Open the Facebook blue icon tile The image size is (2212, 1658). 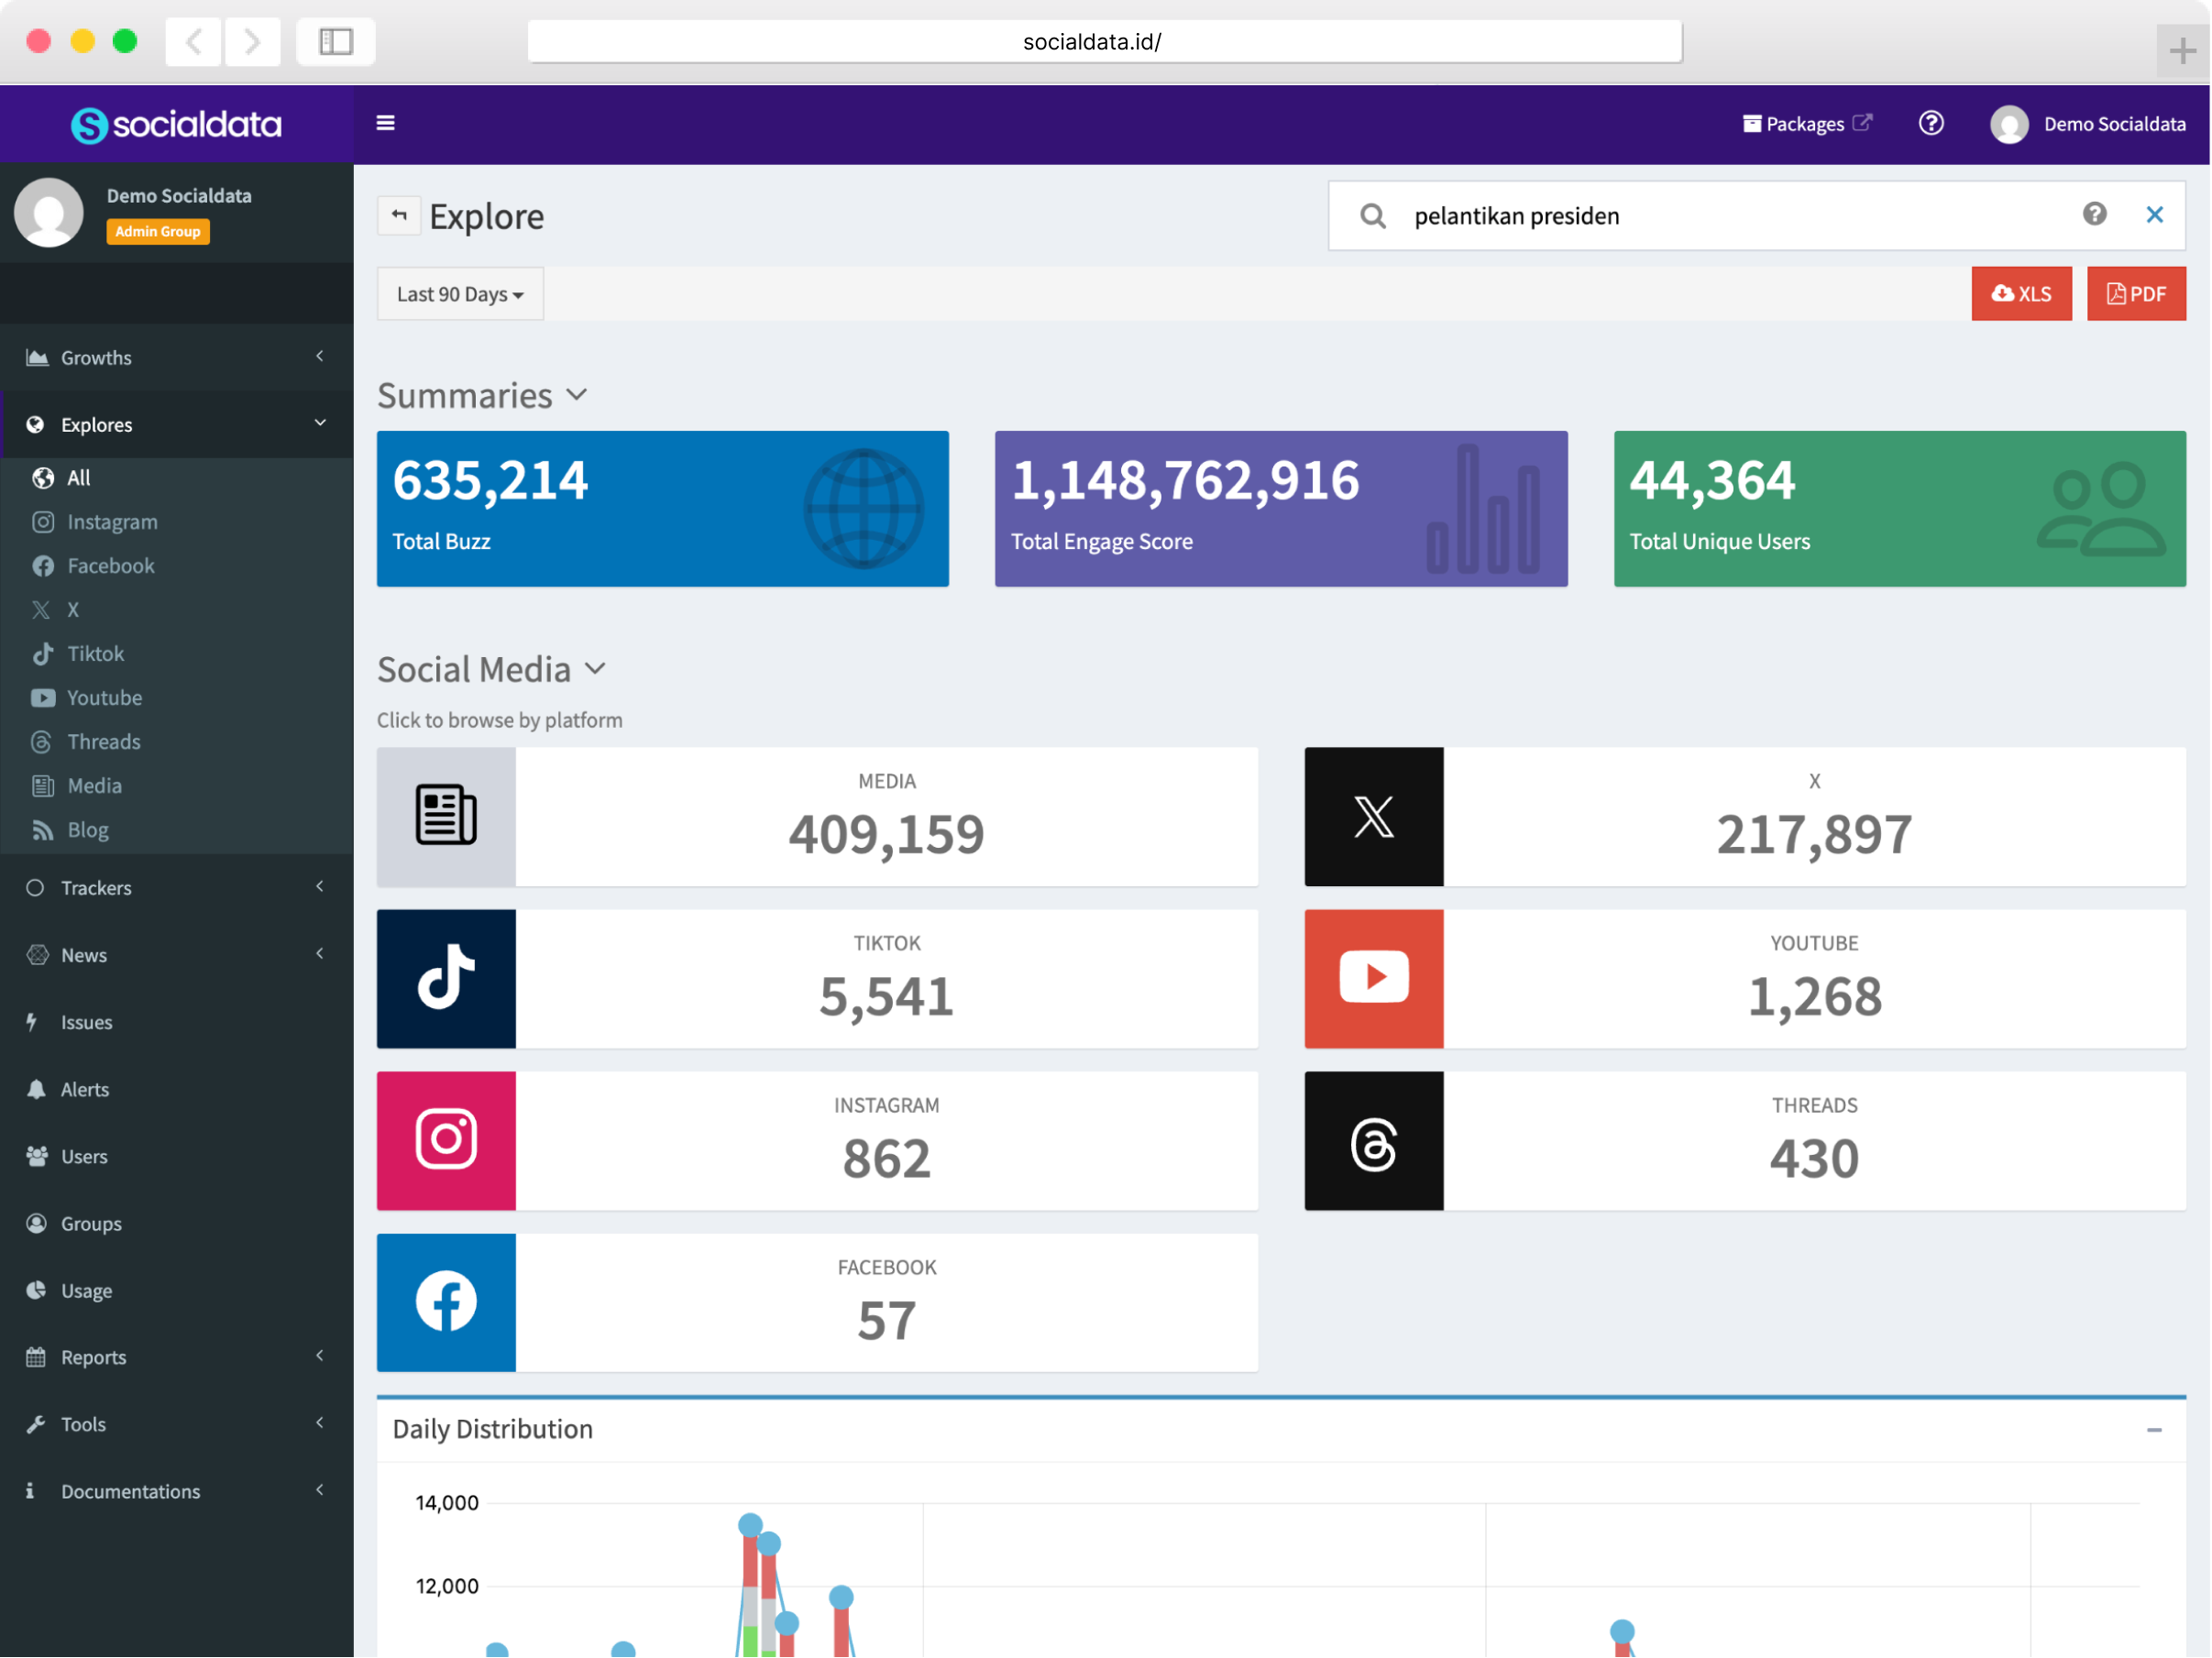pos(446,1302)
